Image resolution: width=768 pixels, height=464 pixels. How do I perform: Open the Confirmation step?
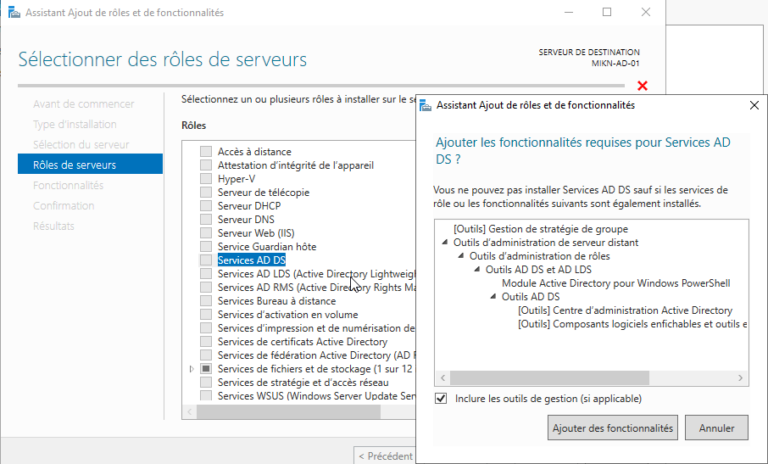[x=64, y=206]
